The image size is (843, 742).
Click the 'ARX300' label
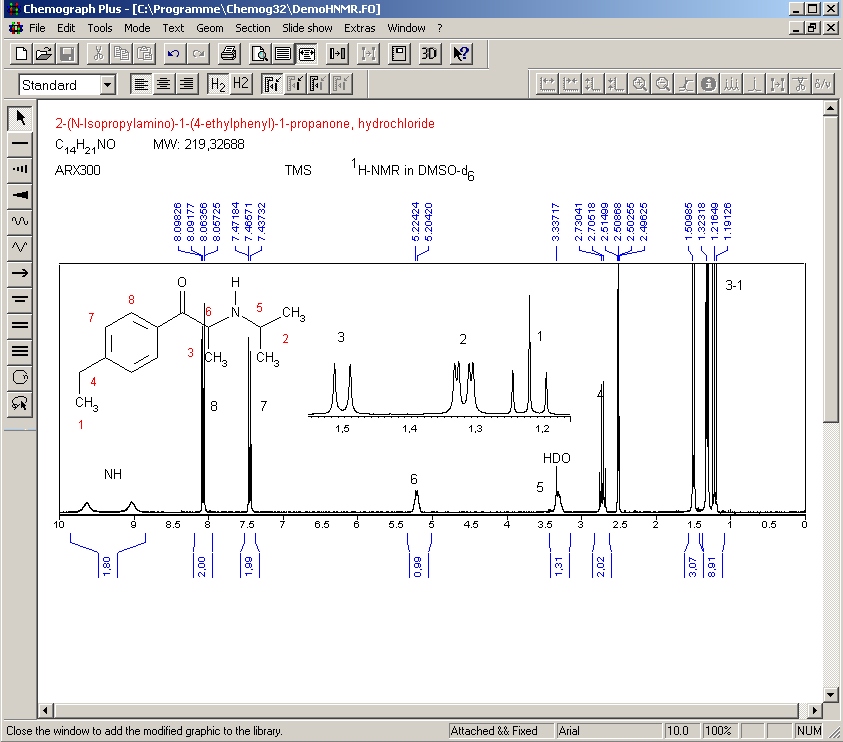tap(77, 170)
